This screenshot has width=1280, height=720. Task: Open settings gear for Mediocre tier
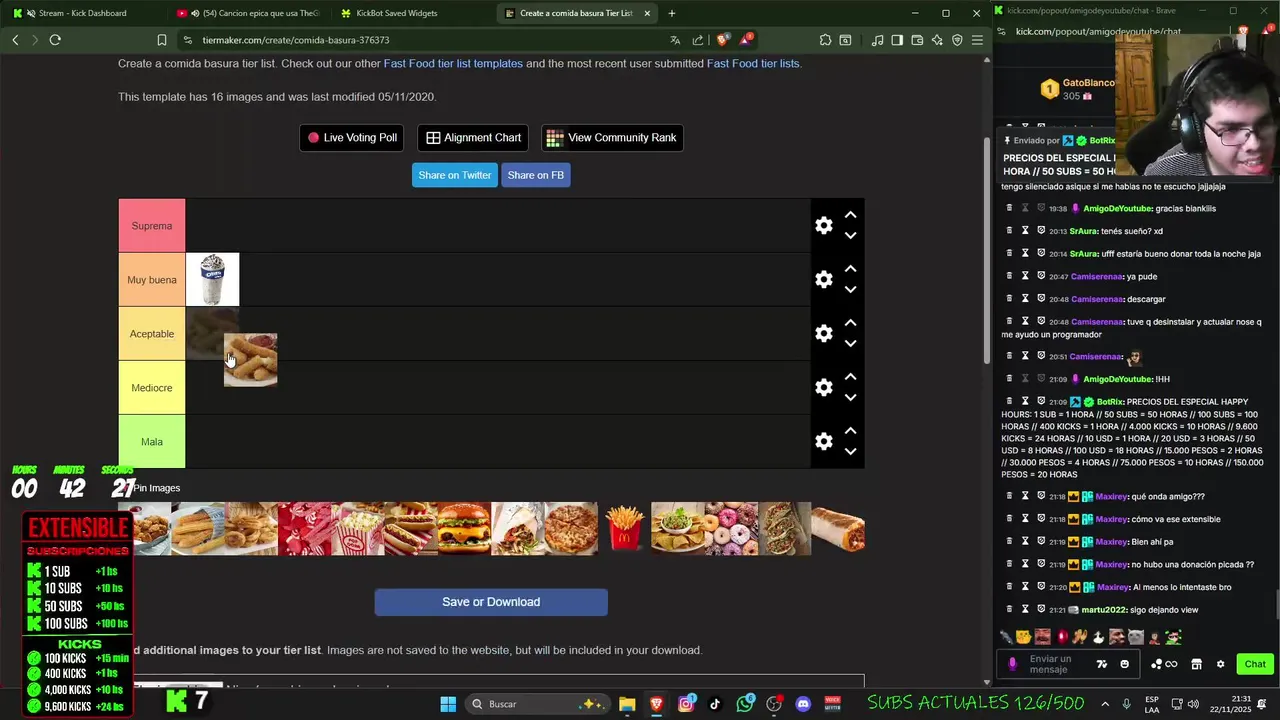point(824,388)
